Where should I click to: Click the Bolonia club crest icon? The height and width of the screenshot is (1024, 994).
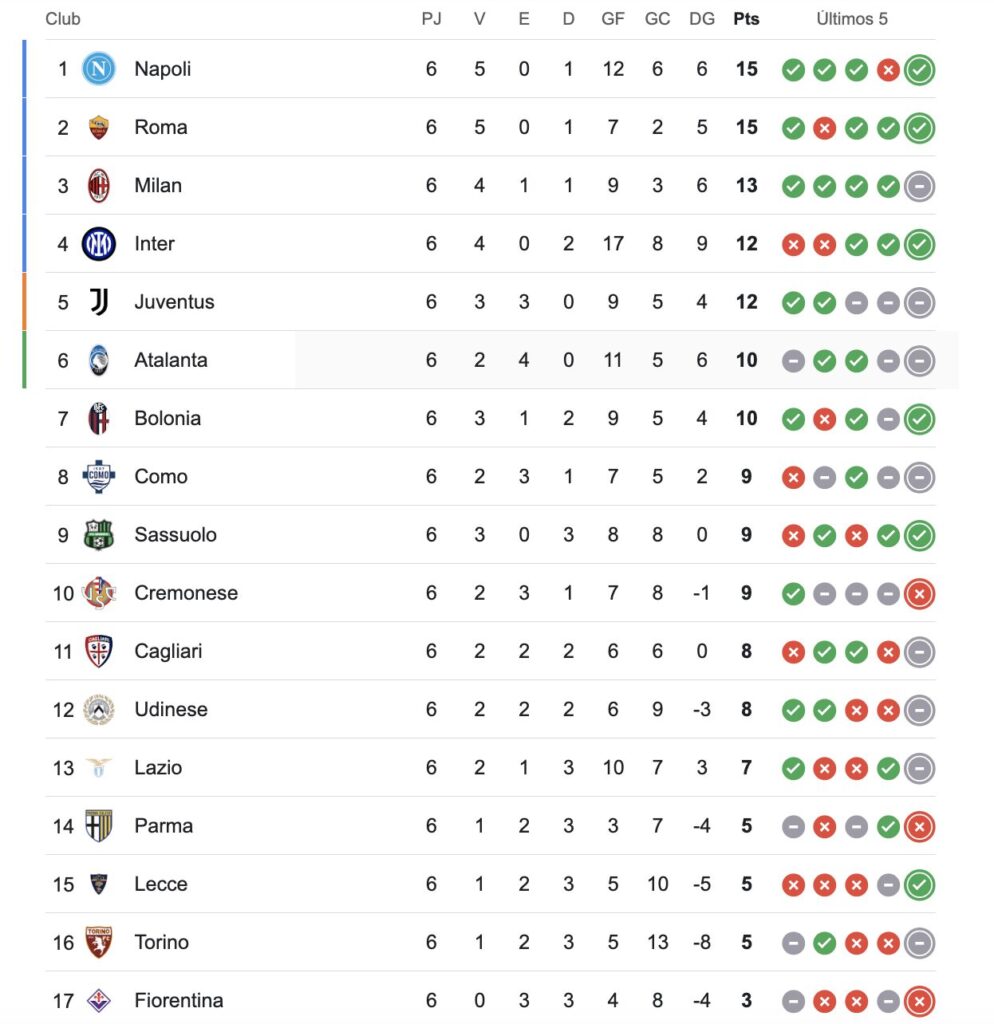coord(99,418)
